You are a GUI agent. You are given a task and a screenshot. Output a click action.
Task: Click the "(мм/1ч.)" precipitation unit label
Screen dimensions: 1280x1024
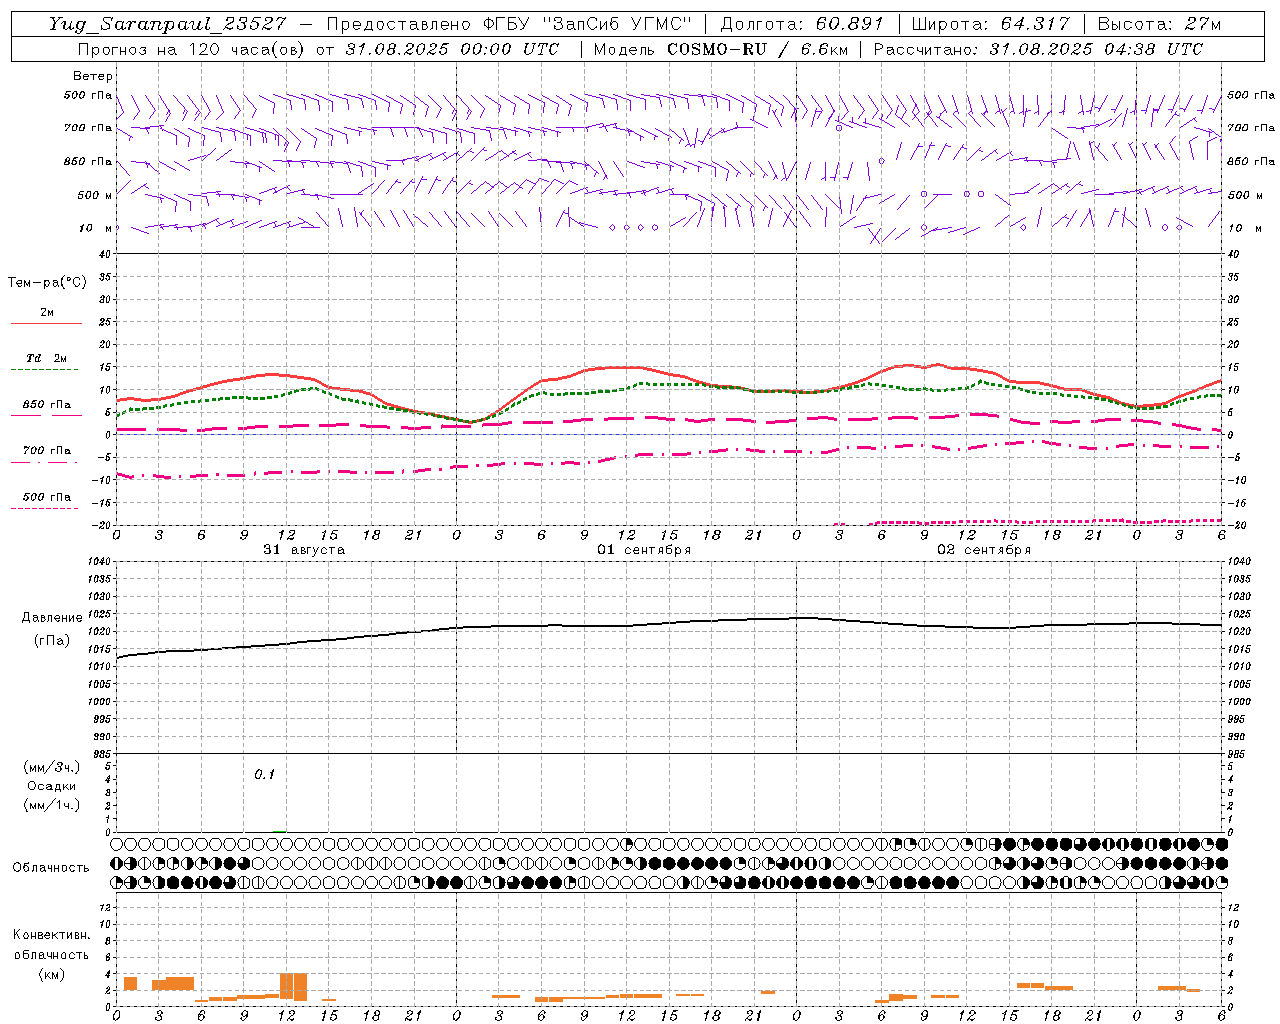tap(52, 805)
